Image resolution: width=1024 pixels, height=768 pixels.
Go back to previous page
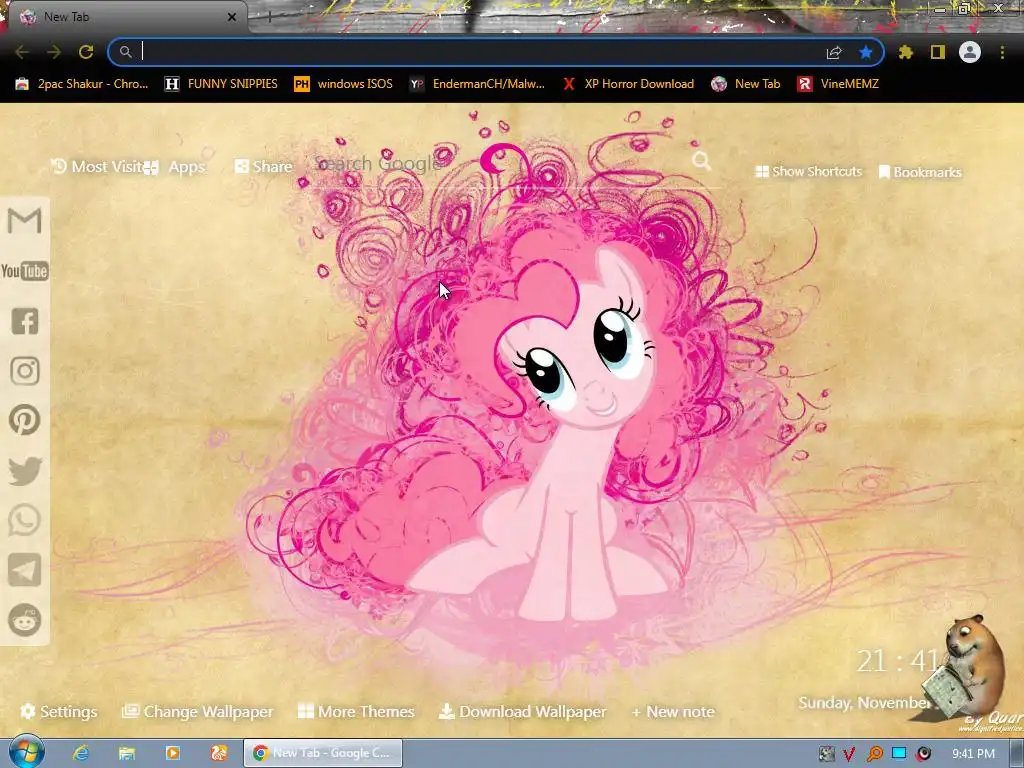click(22, 52)
